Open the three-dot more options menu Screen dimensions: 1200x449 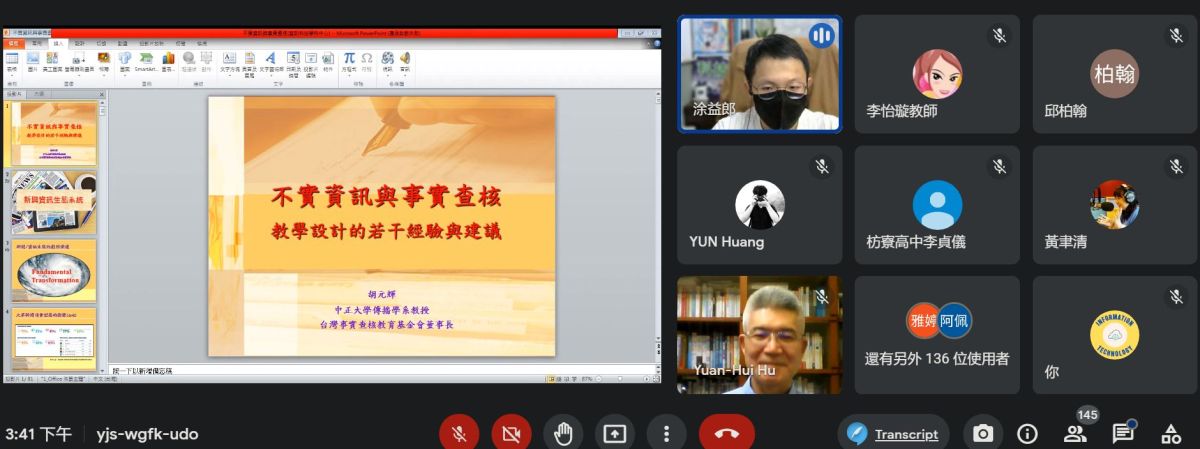point(666,433)
